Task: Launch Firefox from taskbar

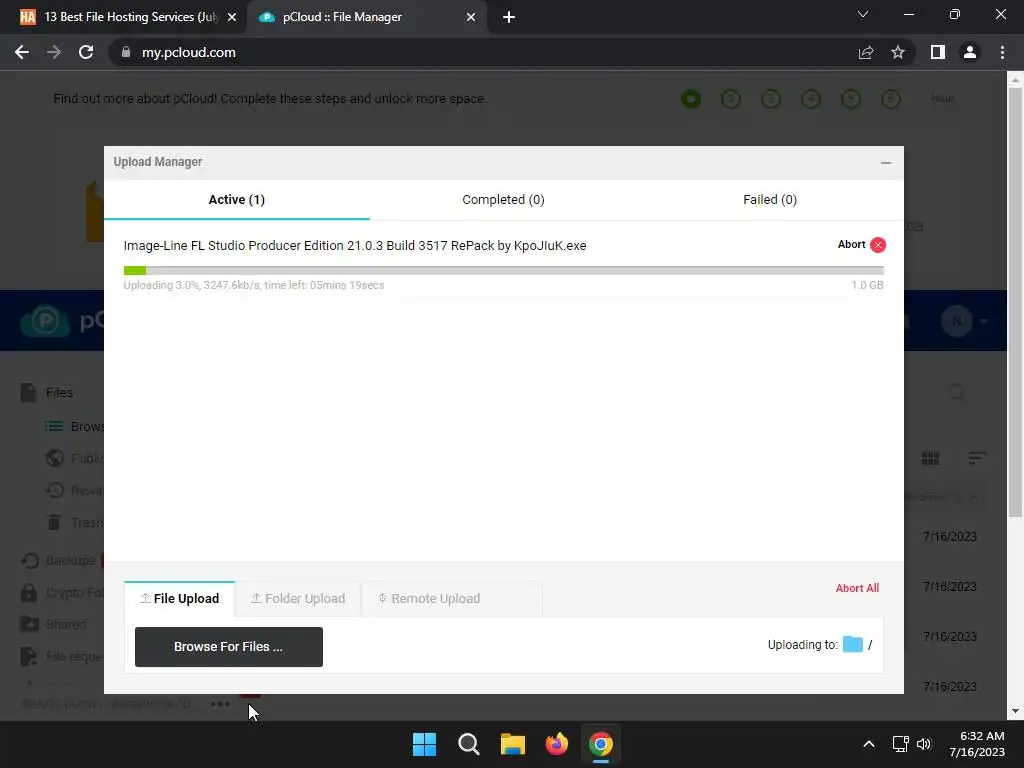Action: point(556,744)
